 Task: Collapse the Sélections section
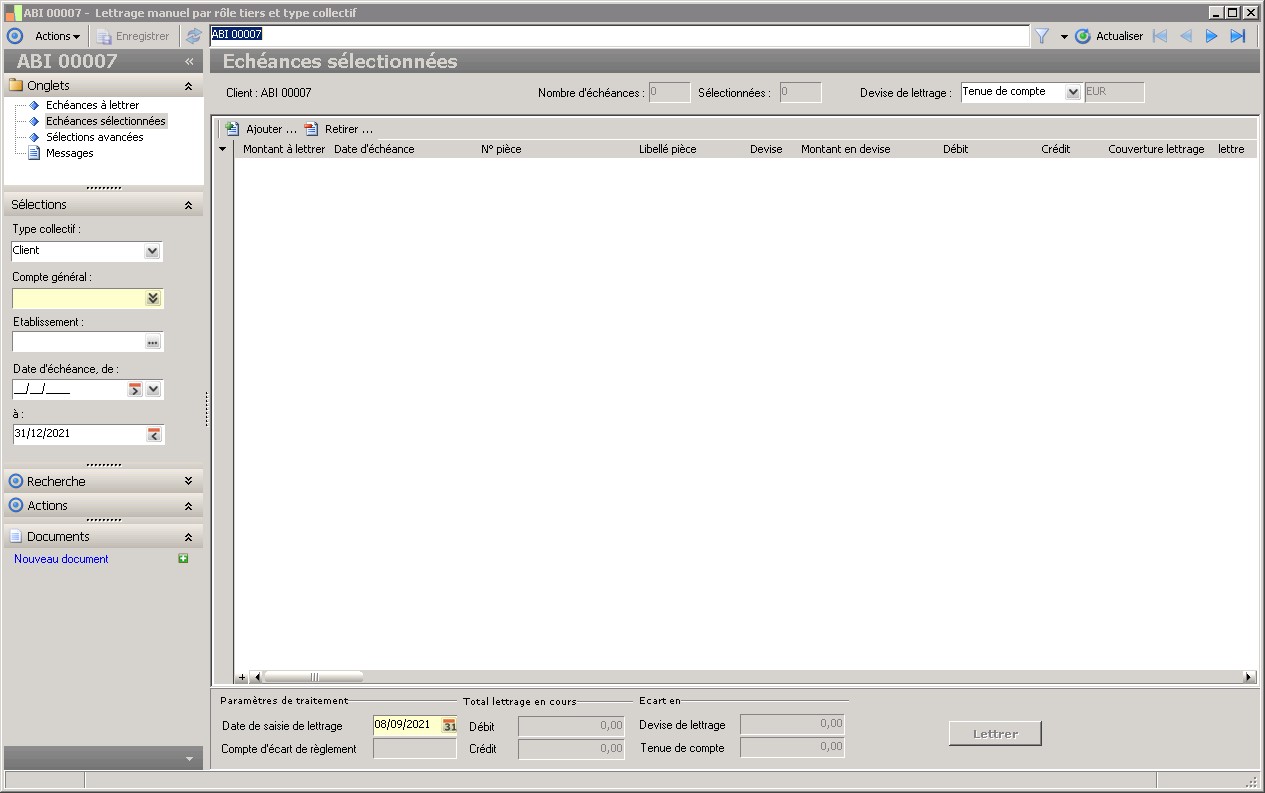pos(189,205)
